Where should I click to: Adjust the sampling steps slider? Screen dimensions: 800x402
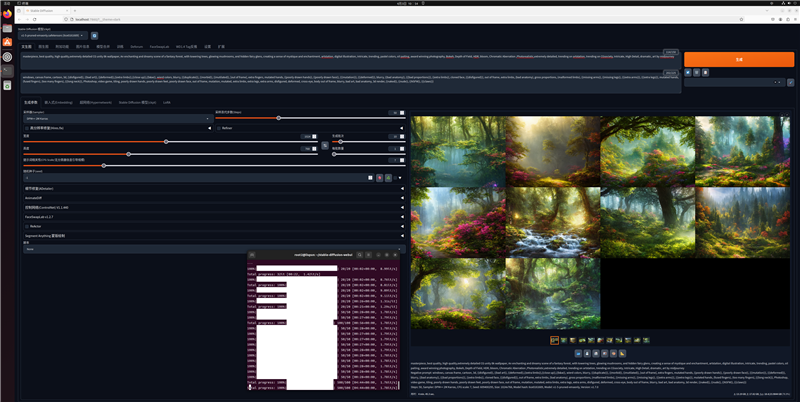click(x=278, y=118)
